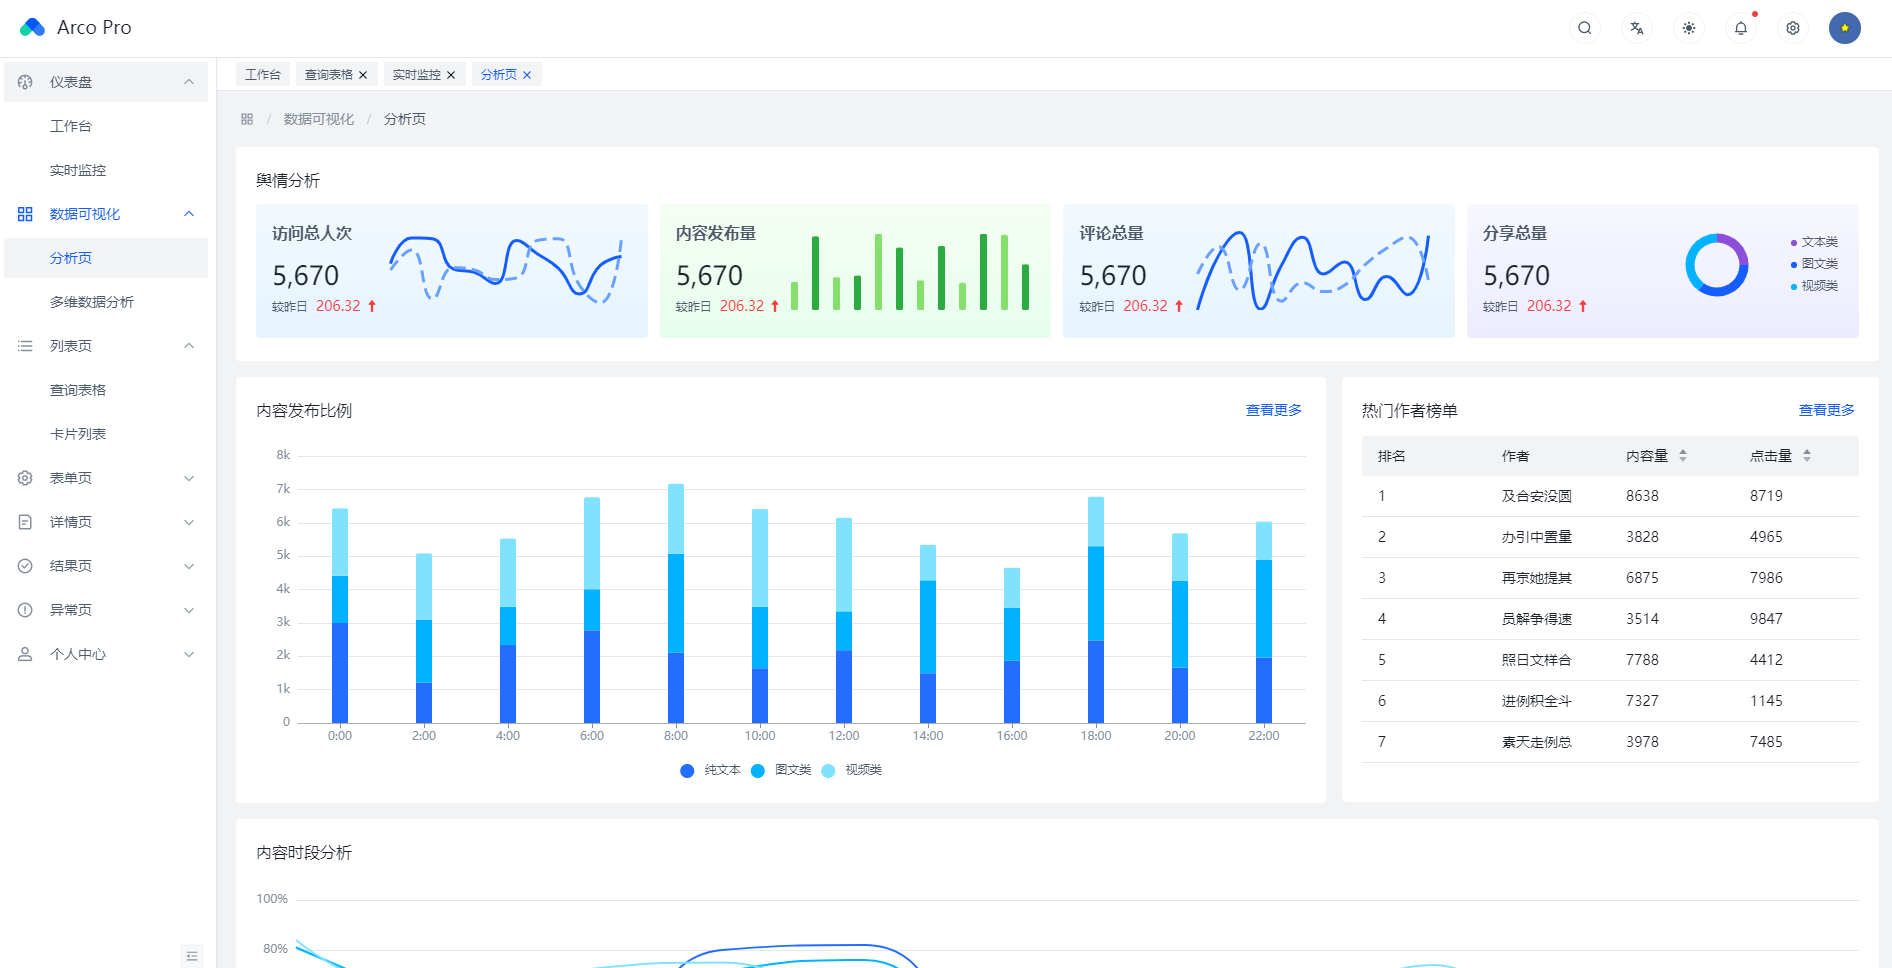Viewport: 1892px width, 968px height.
Task: Collapse the 仪表盘 menu chevron
Action: click(x=189, y=82)
